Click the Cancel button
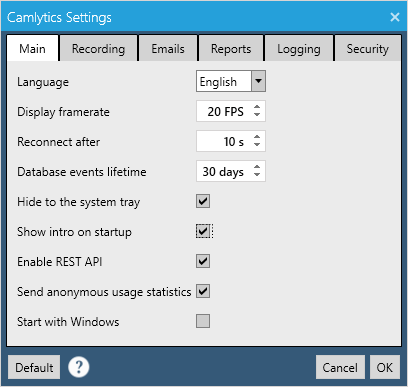This screenshot has width=408, height=387. [x=340, y=367]
